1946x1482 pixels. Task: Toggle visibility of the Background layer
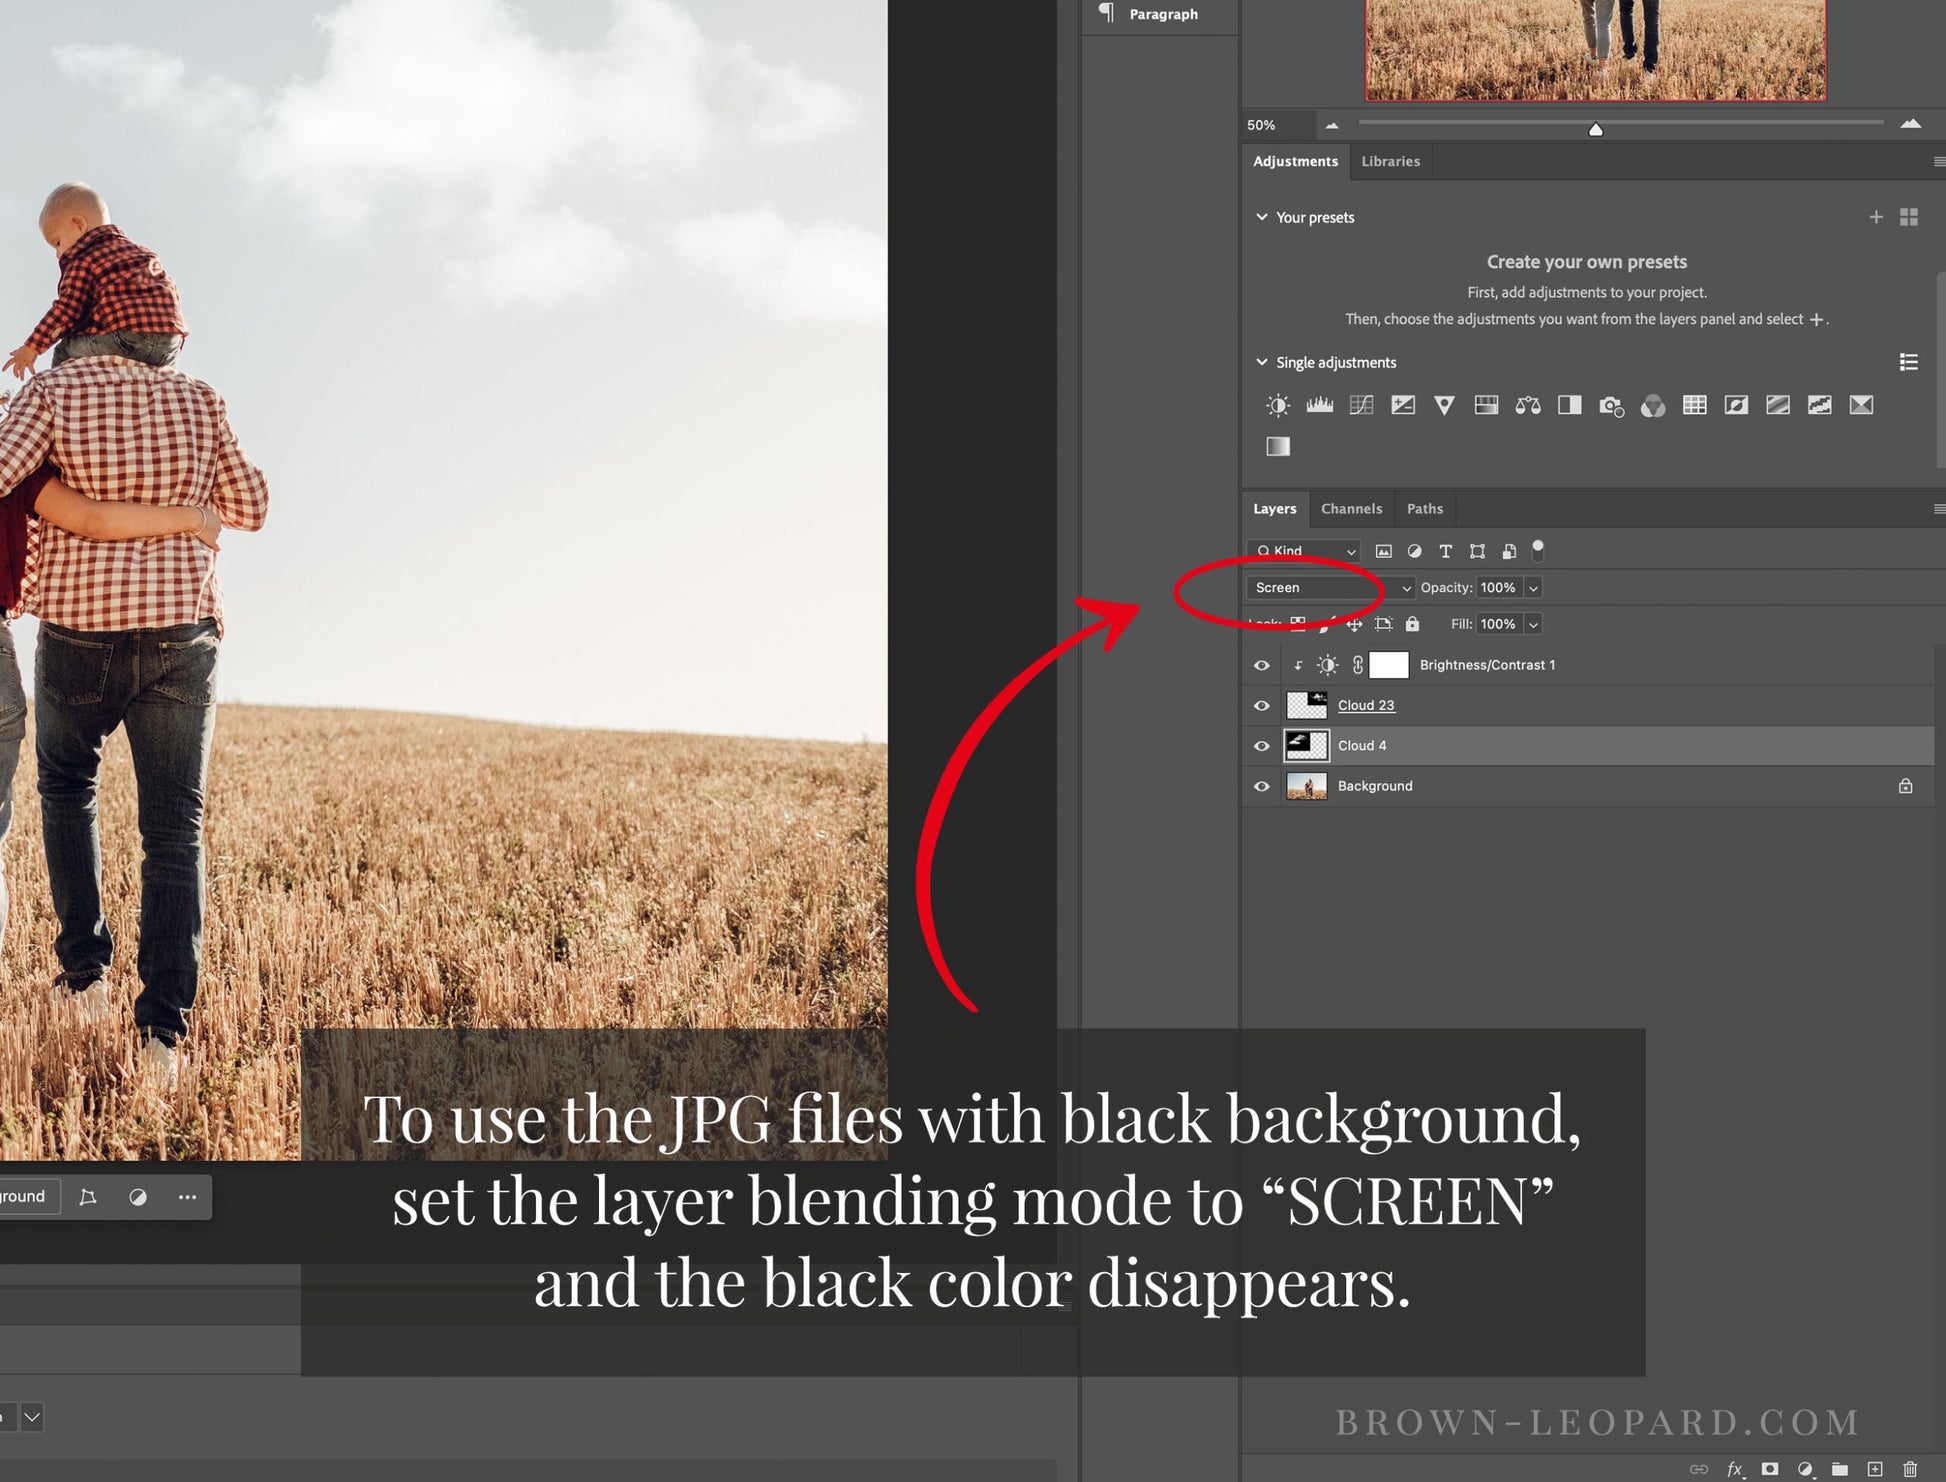1262,786
